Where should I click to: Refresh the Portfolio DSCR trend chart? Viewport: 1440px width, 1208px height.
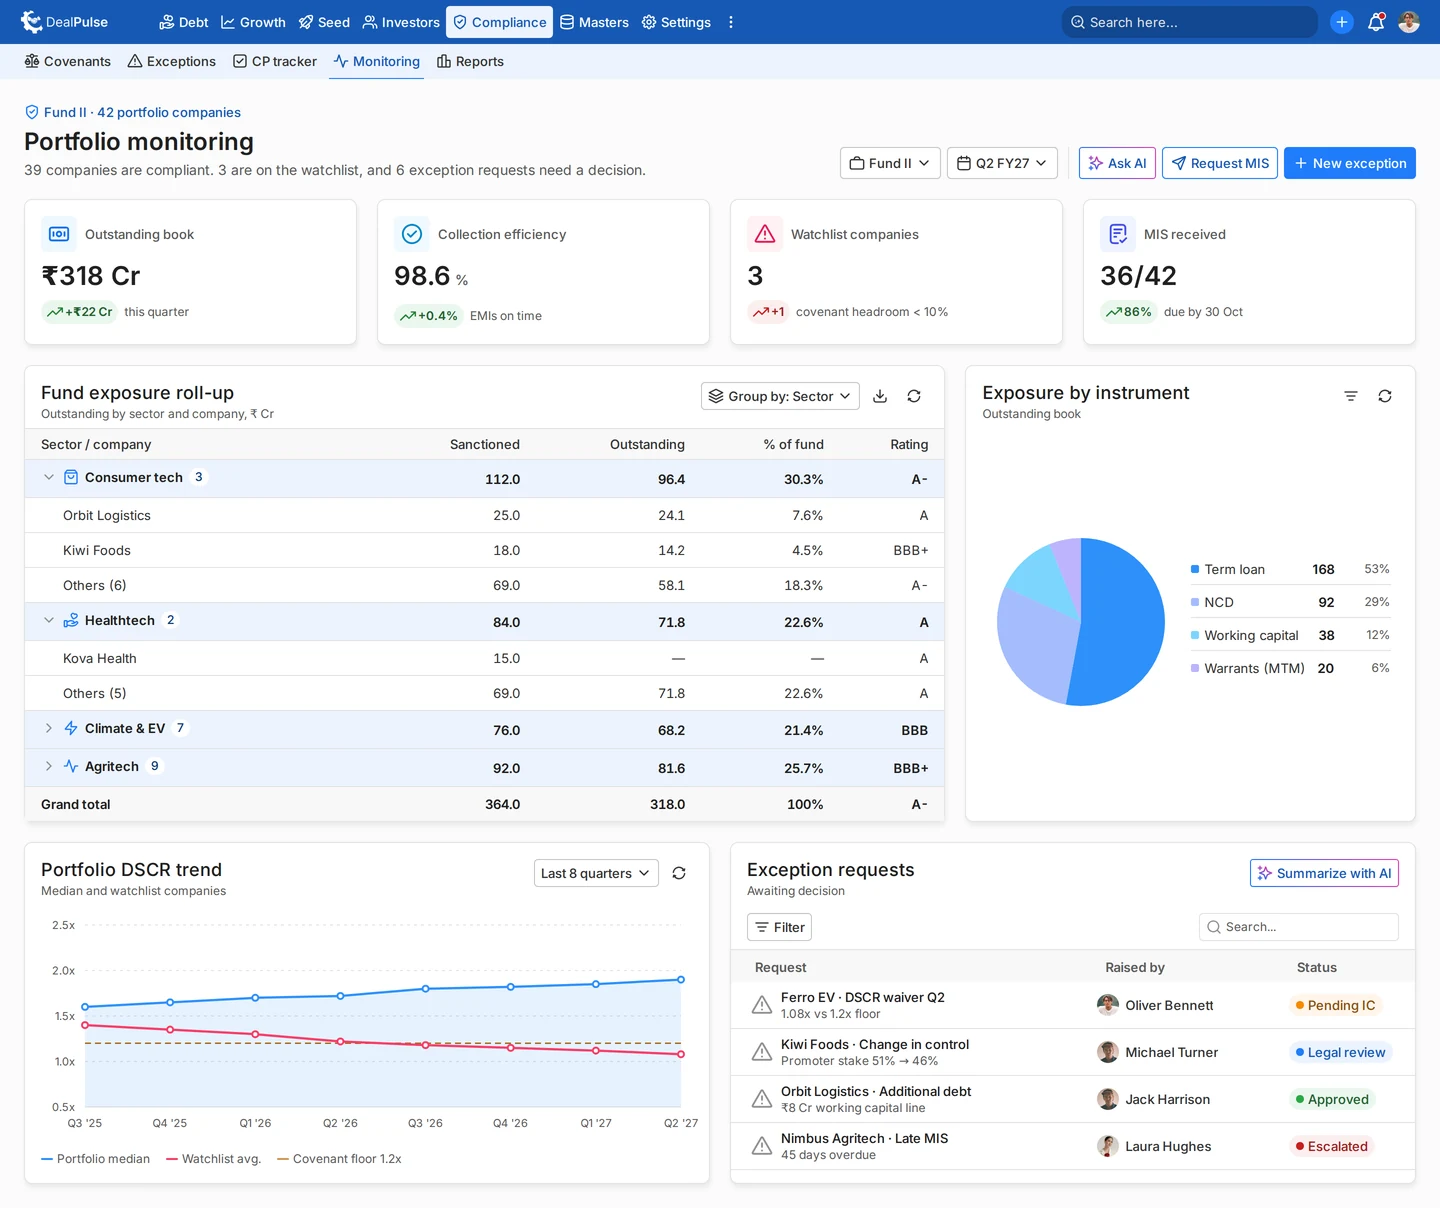(679, 873)
